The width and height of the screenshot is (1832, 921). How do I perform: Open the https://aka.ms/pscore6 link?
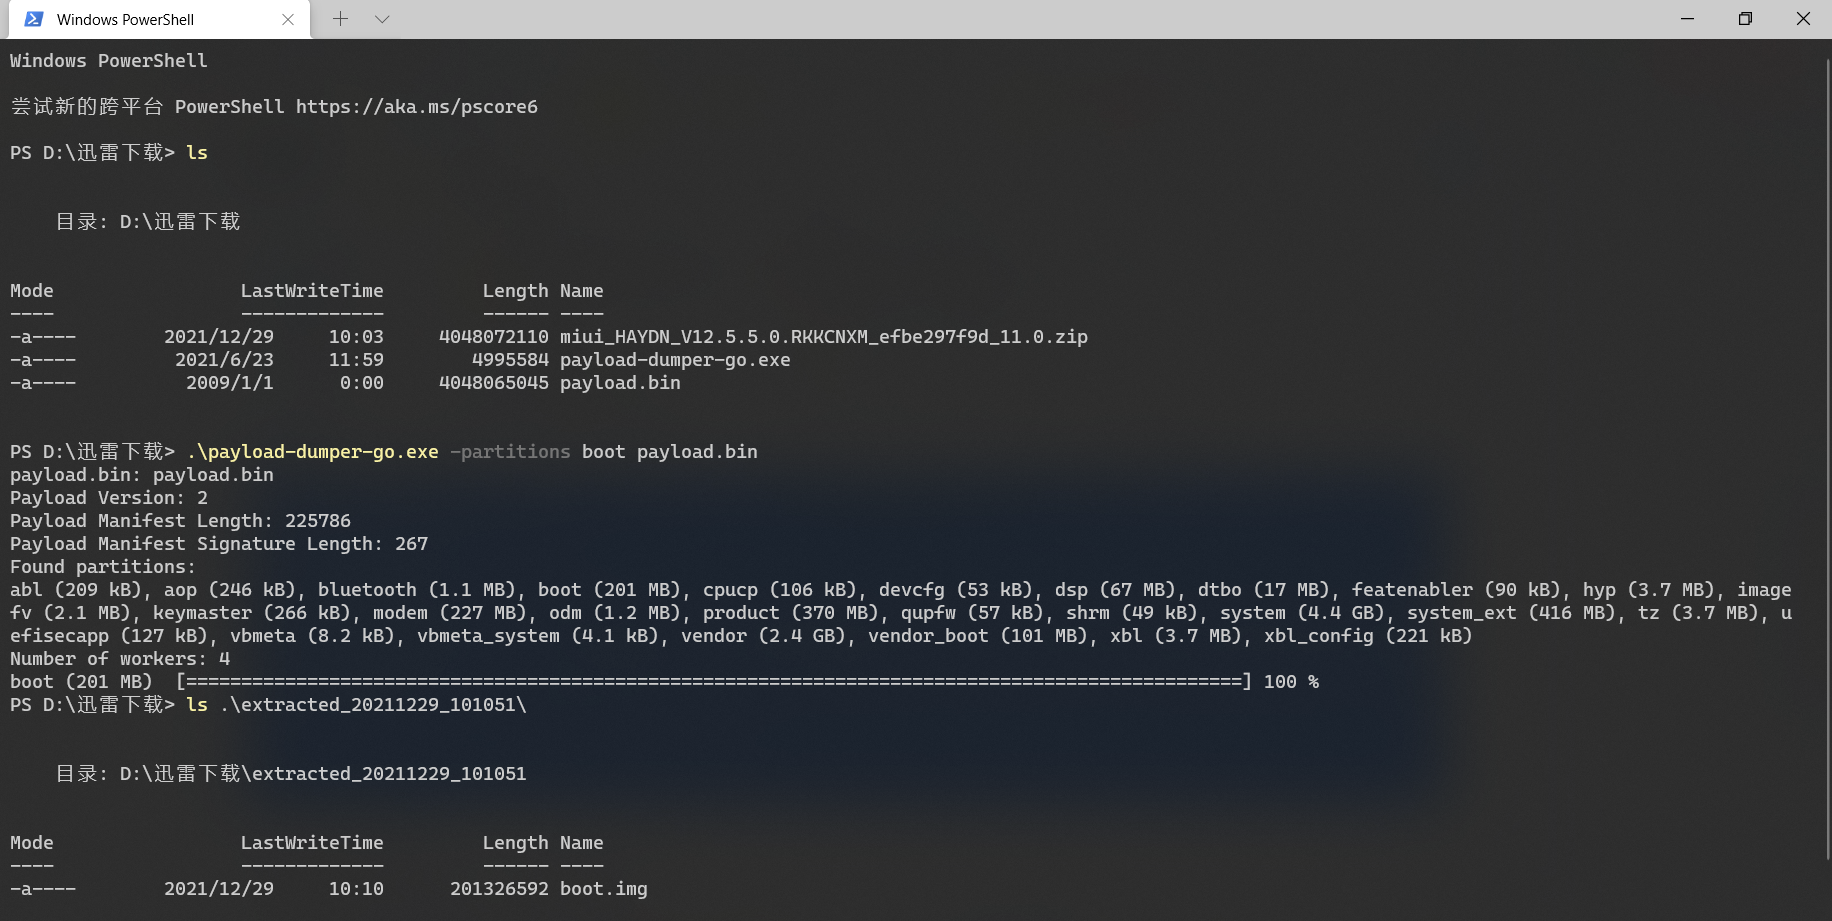coord(416,106)
